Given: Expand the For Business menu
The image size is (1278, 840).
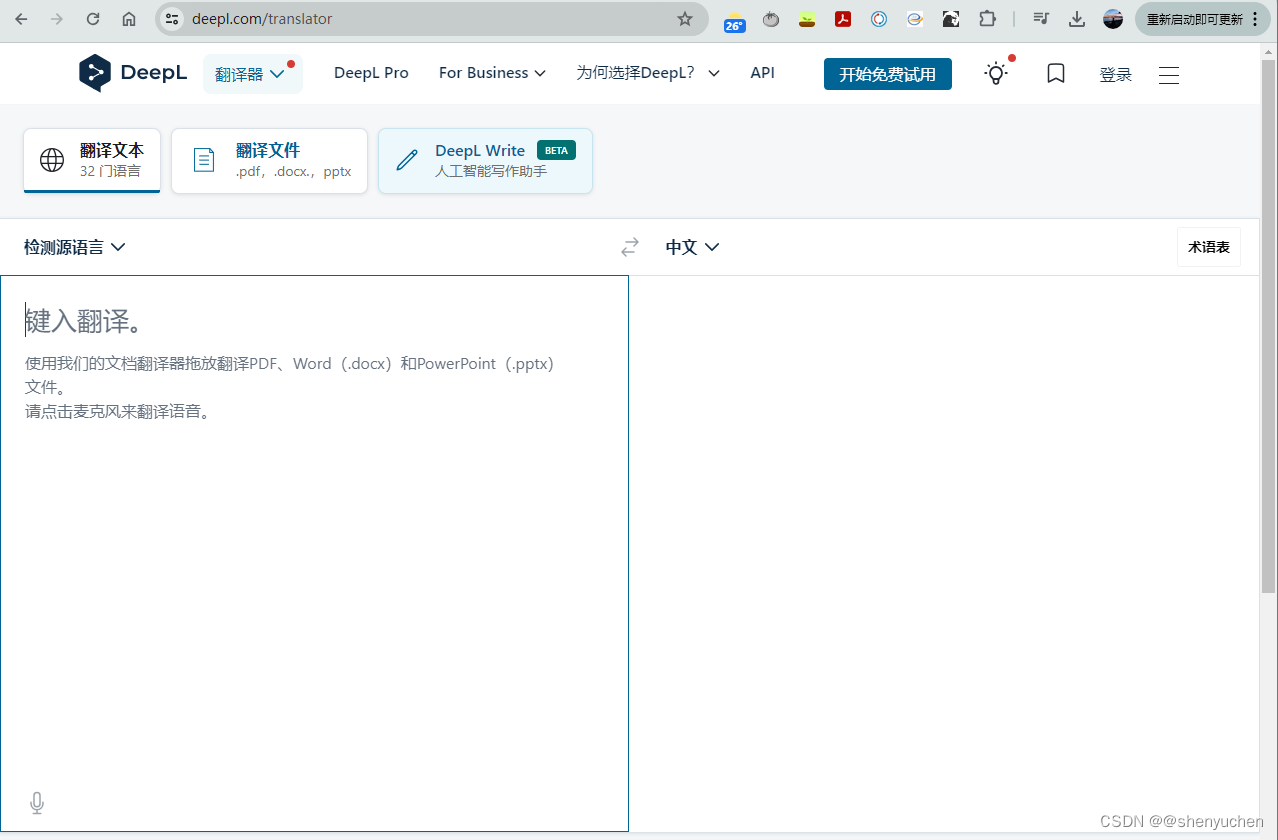Looking at the screenshot, I should (492, 73).
